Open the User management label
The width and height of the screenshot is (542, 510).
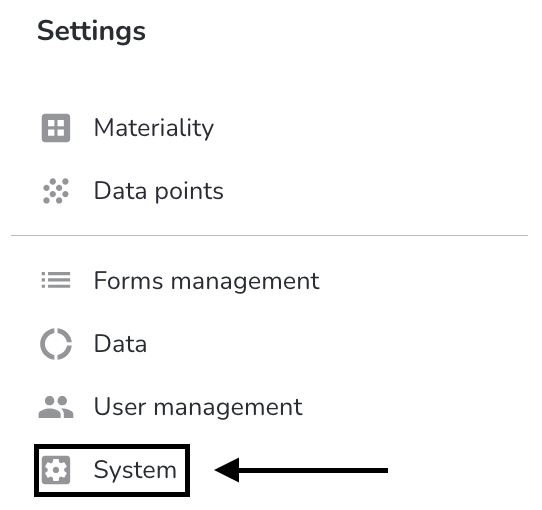pos(198,407)
